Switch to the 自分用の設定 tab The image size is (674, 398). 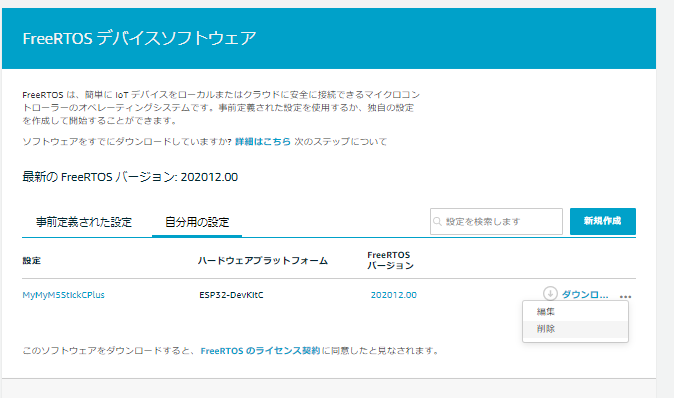pos(197,222)
